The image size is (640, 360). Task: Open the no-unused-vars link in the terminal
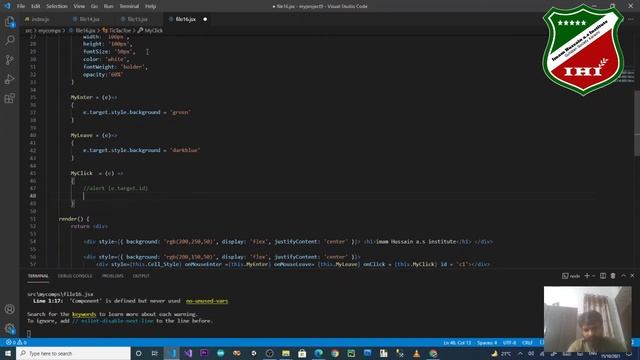point(207,301)
